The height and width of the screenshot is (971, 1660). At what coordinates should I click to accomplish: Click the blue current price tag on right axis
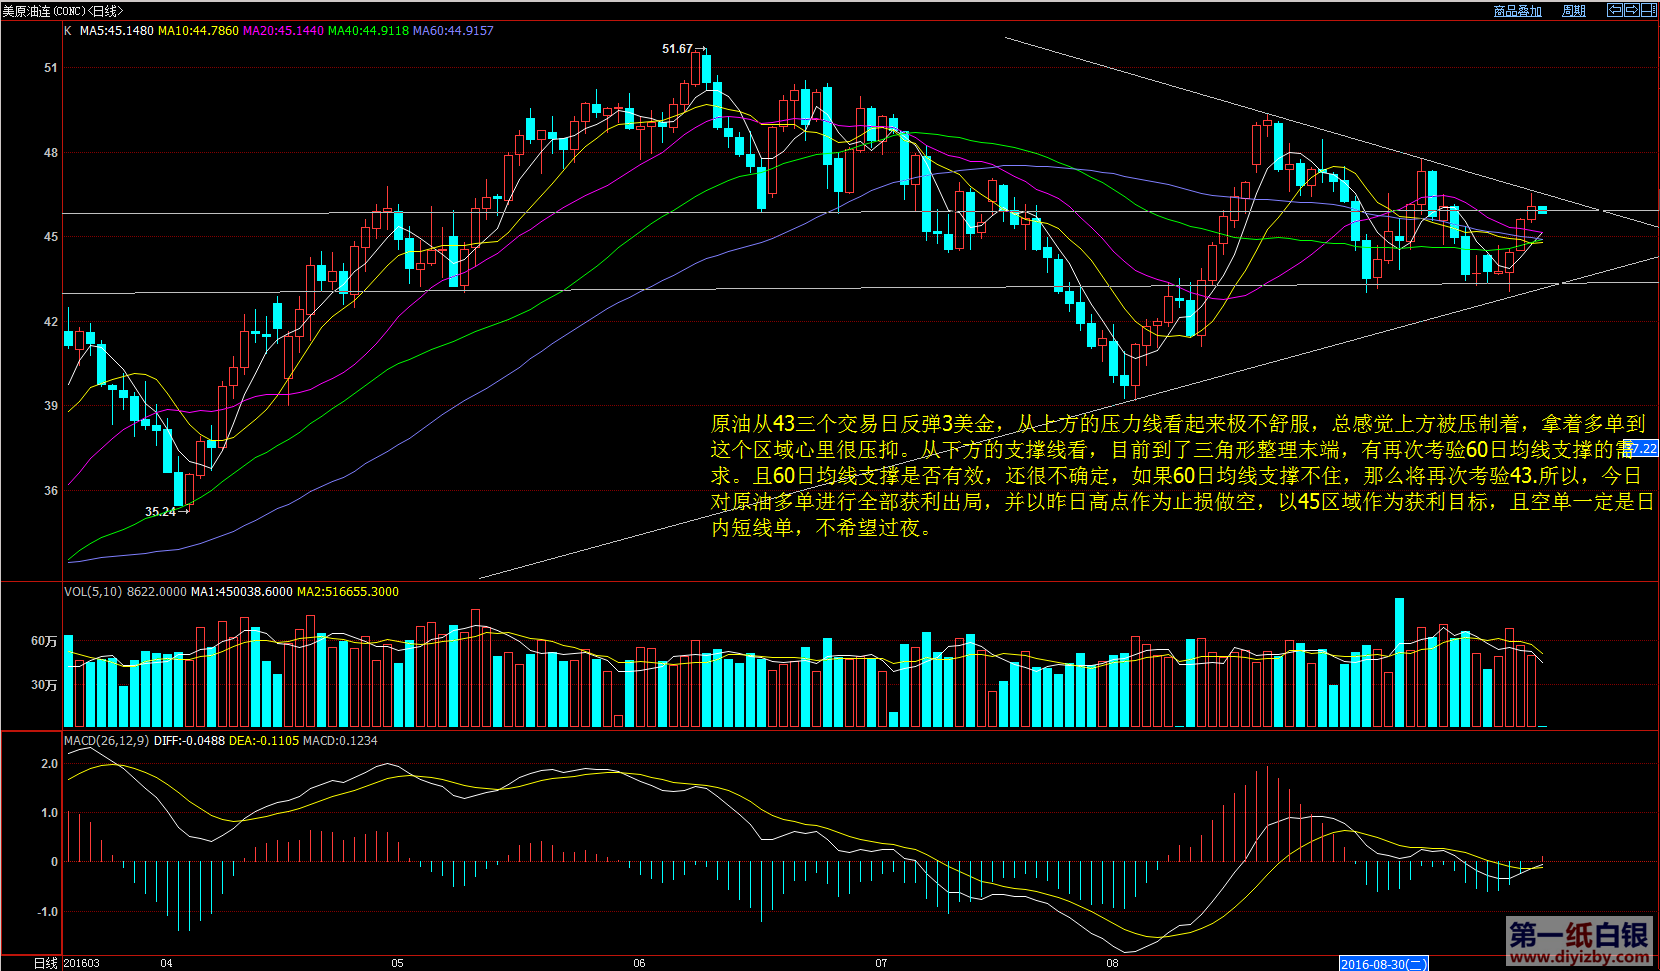click(x=1641, y=449)
